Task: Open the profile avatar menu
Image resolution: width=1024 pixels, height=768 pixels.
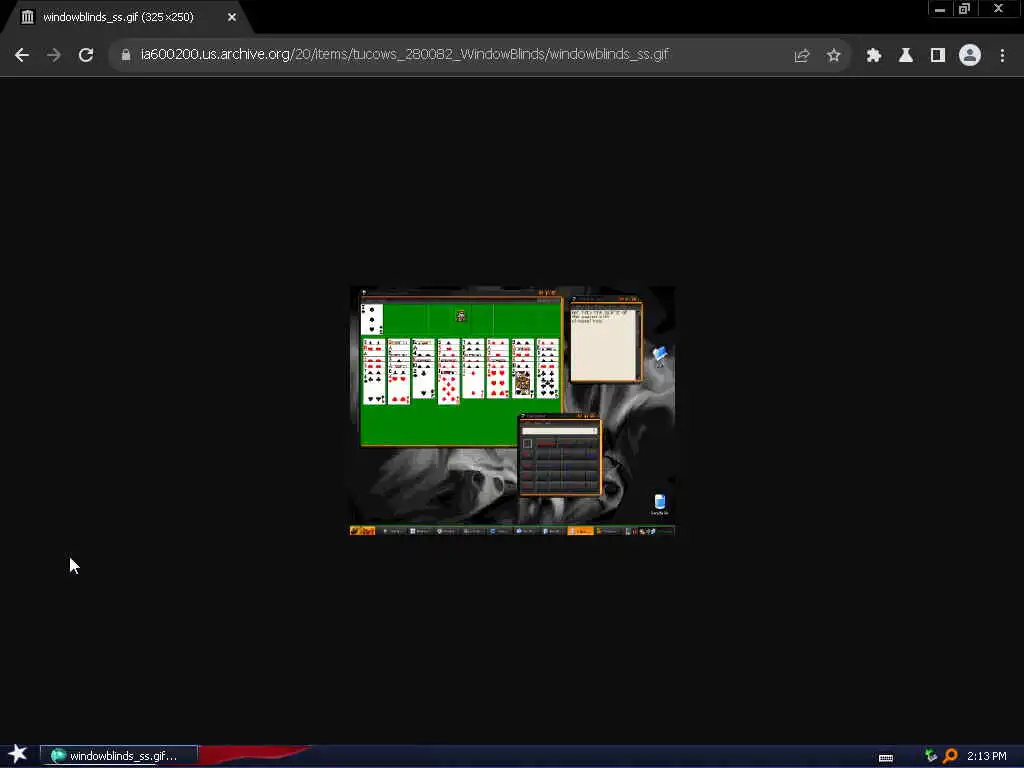Action: (970, 56)
